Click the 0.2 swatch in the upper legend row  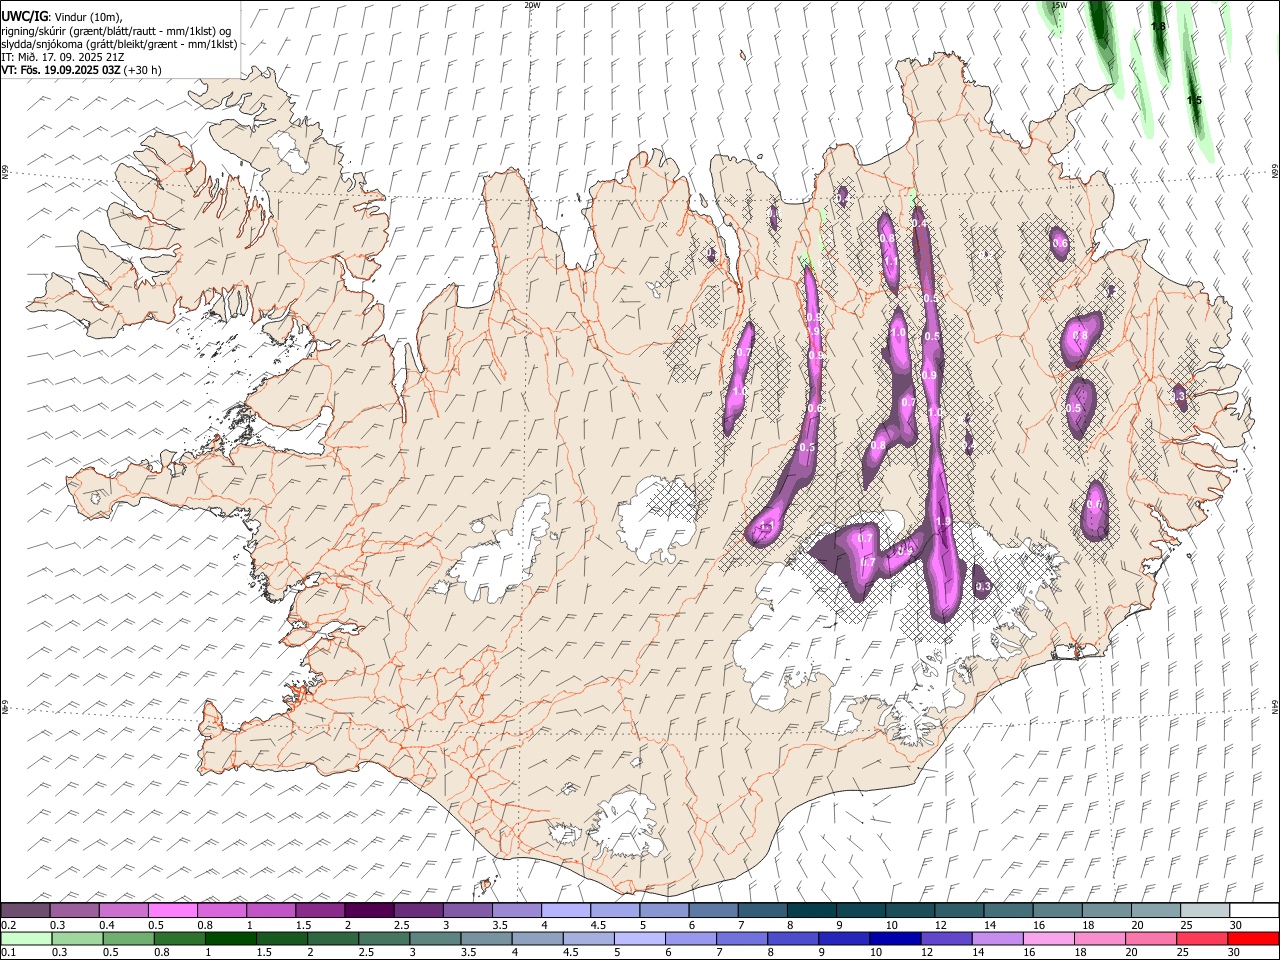pos(25,910)
